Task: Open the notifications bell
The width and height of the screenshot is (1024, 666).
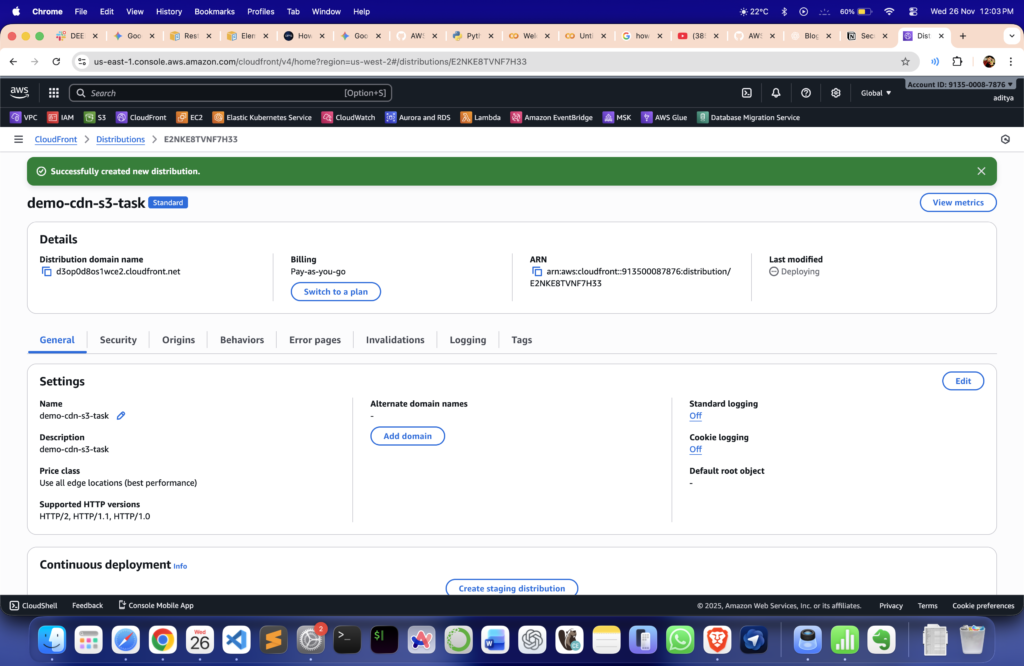Action: coord(776,93)
